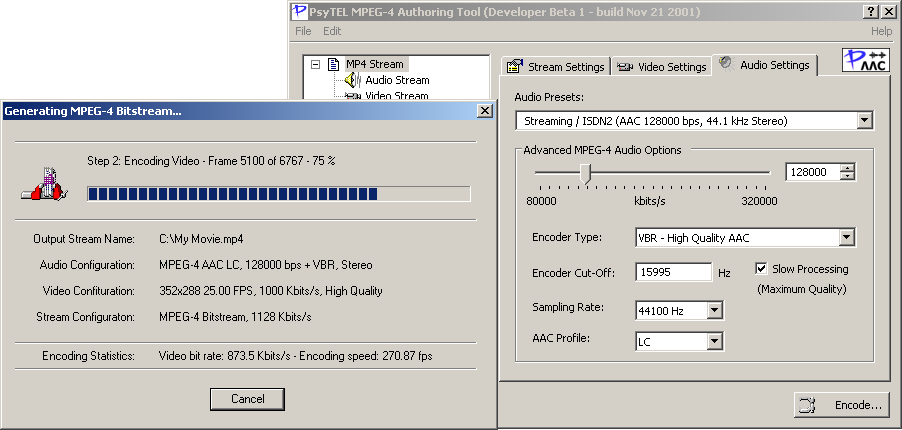Image resolution: width=902 pixels, height=430 pixels.
Task: Click the Audio Settings tab speaker icon
Action: (725, 63)
